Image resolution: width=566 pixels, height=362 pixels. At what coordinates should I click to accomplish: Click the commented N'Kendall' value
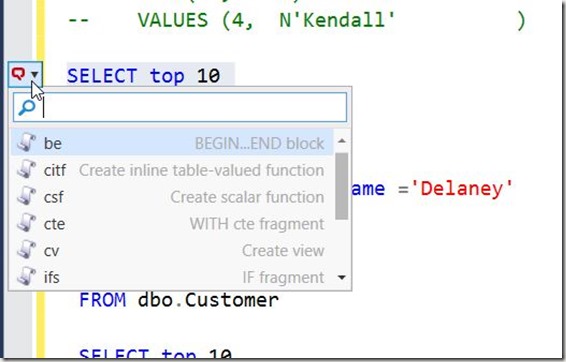pyautogui.click(x=338, y=20)
